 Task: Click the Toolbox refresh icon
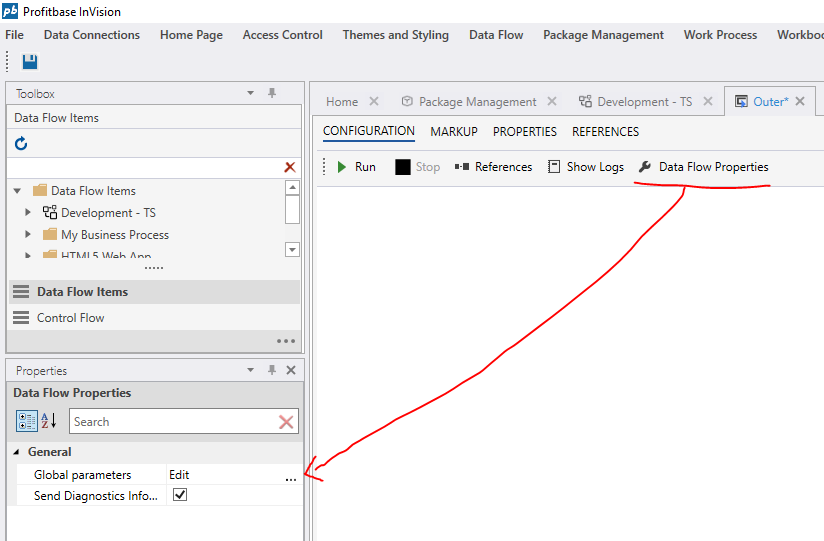pos(21,144)
